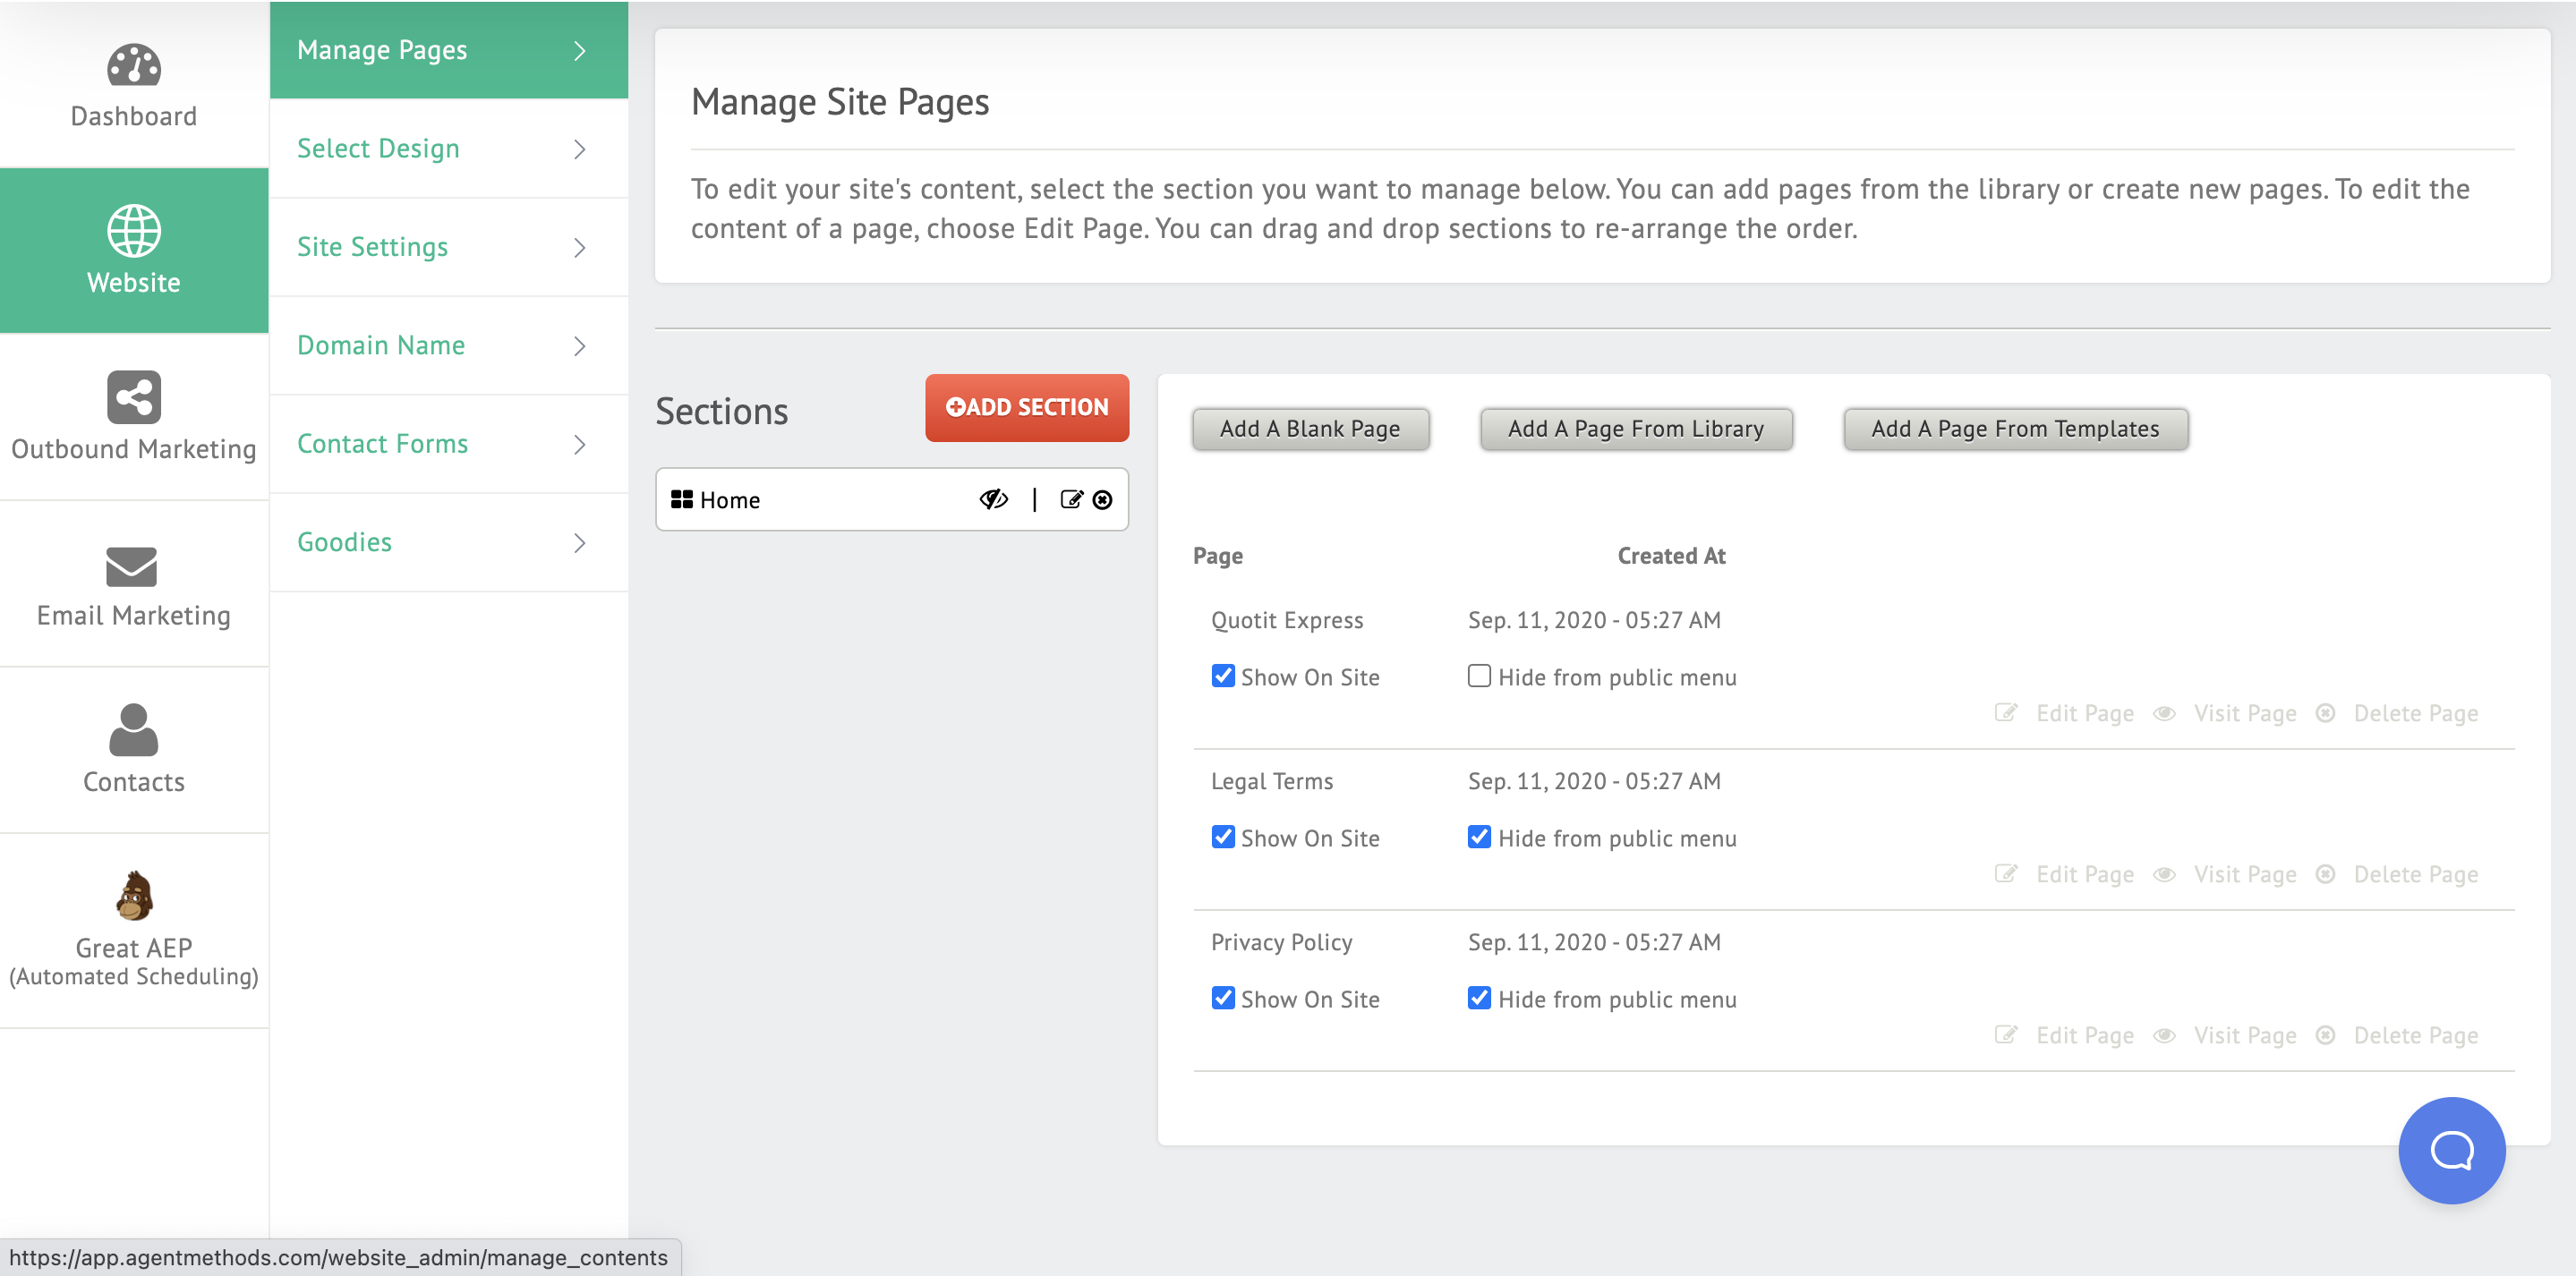The height and width of the screenshot is (1276, 2576).
Task: Open the Contact Forms menu item
Action: [382, 444]
